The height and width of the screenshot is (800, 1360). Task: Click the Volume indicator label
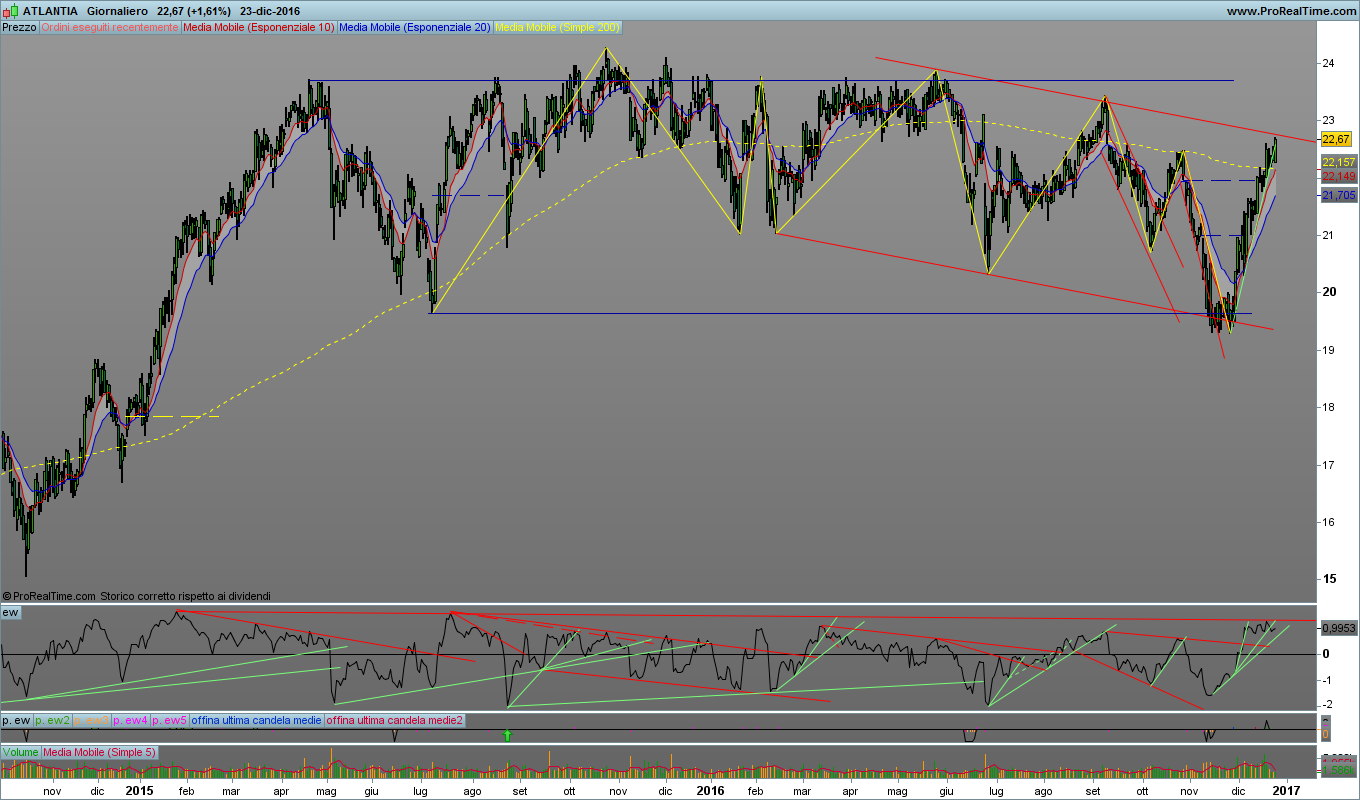[x=21, y=752]
